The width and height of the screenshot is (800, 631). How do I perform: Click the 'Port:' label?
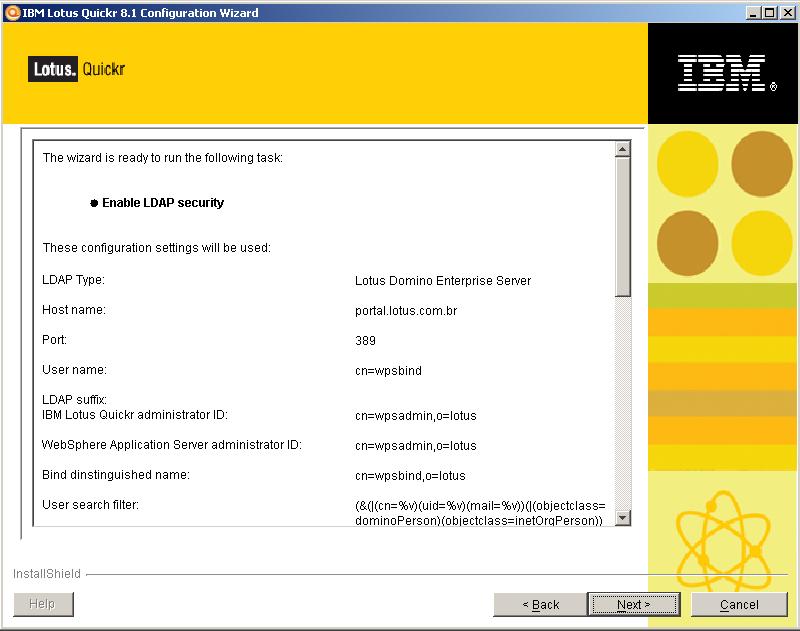click(55, 340)
